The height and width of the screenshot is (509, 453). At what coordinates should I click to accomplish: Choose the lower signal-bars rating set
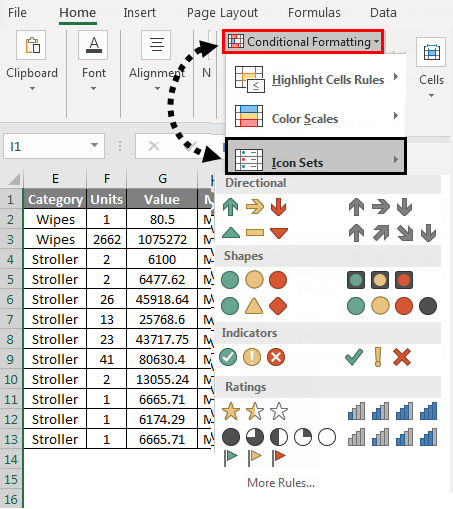(x=392, y=437)
